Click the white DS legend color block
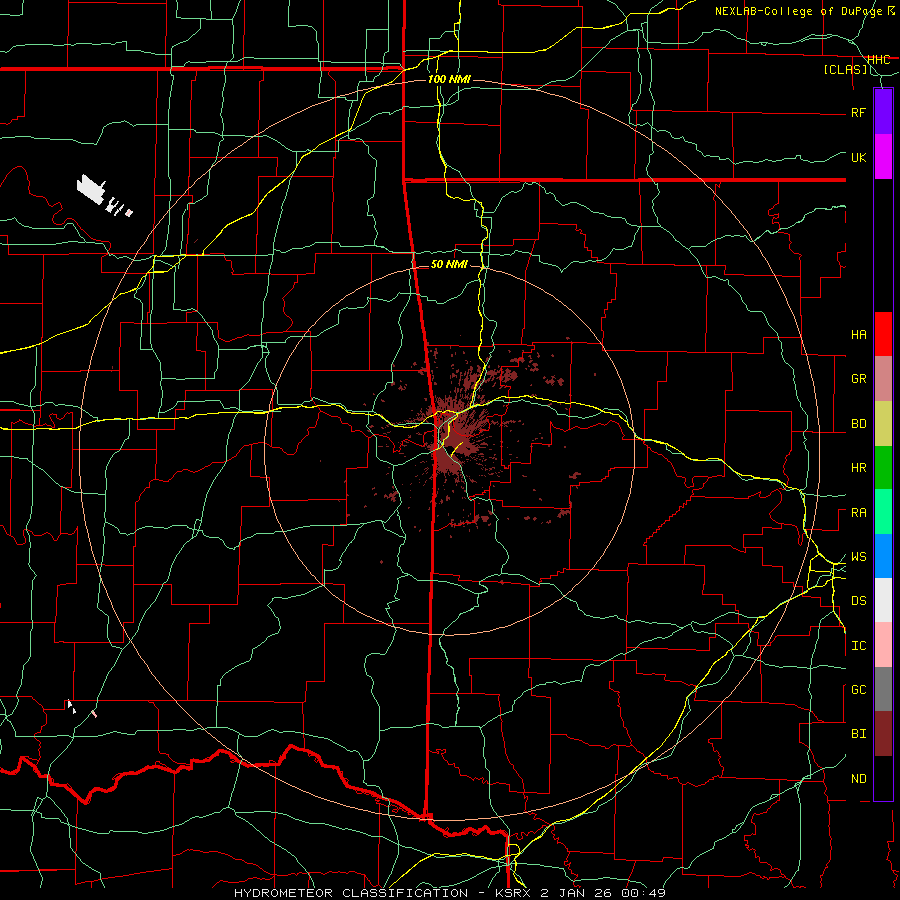 point(883,600)
